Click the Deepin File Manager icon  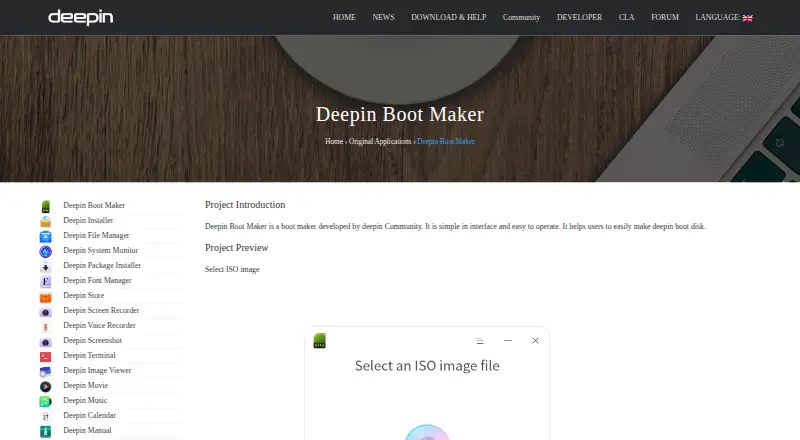(45, 236)
